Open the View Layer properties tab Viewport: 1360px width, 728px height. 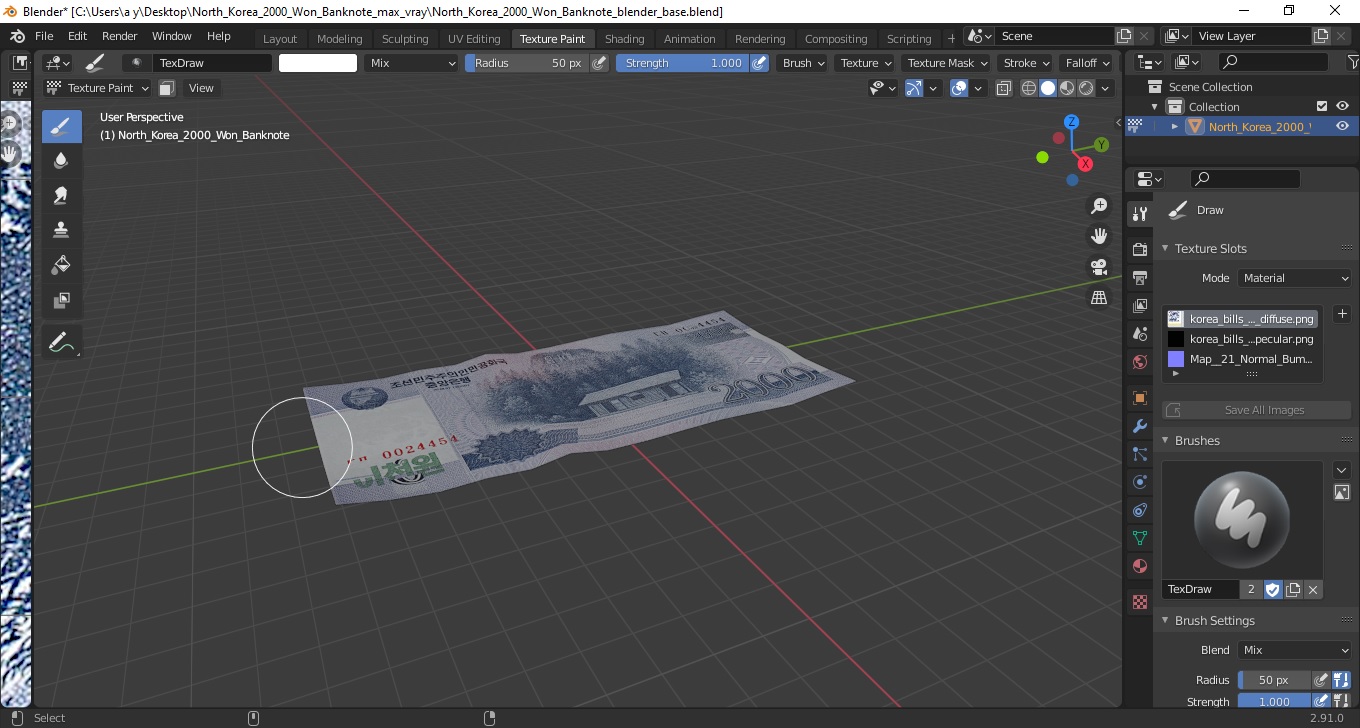pos(1139,306)
